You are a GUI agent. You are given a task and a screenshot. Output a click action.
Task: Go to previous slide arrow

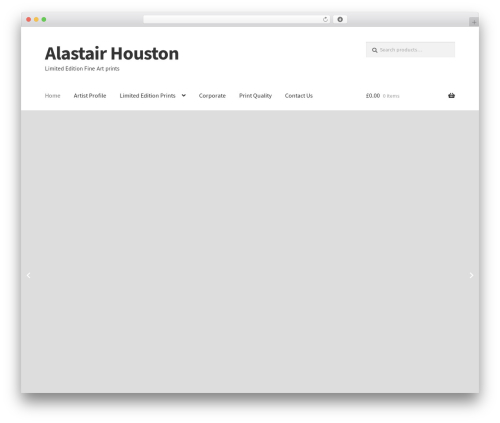29,275
